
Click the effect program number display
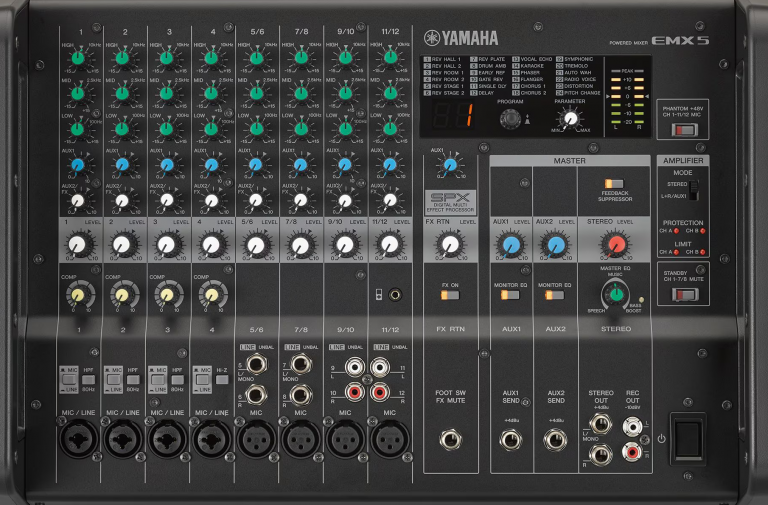pos(452,116)
